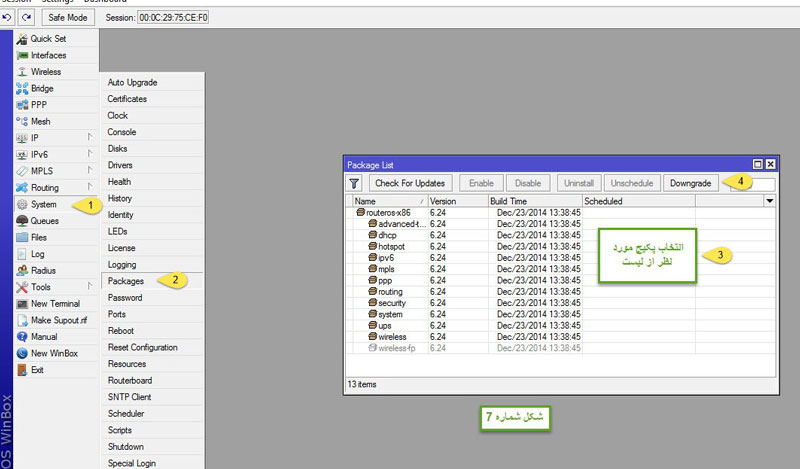Screen dimensions: 800x469
Task: Click the Session address field
Action: 173,17
